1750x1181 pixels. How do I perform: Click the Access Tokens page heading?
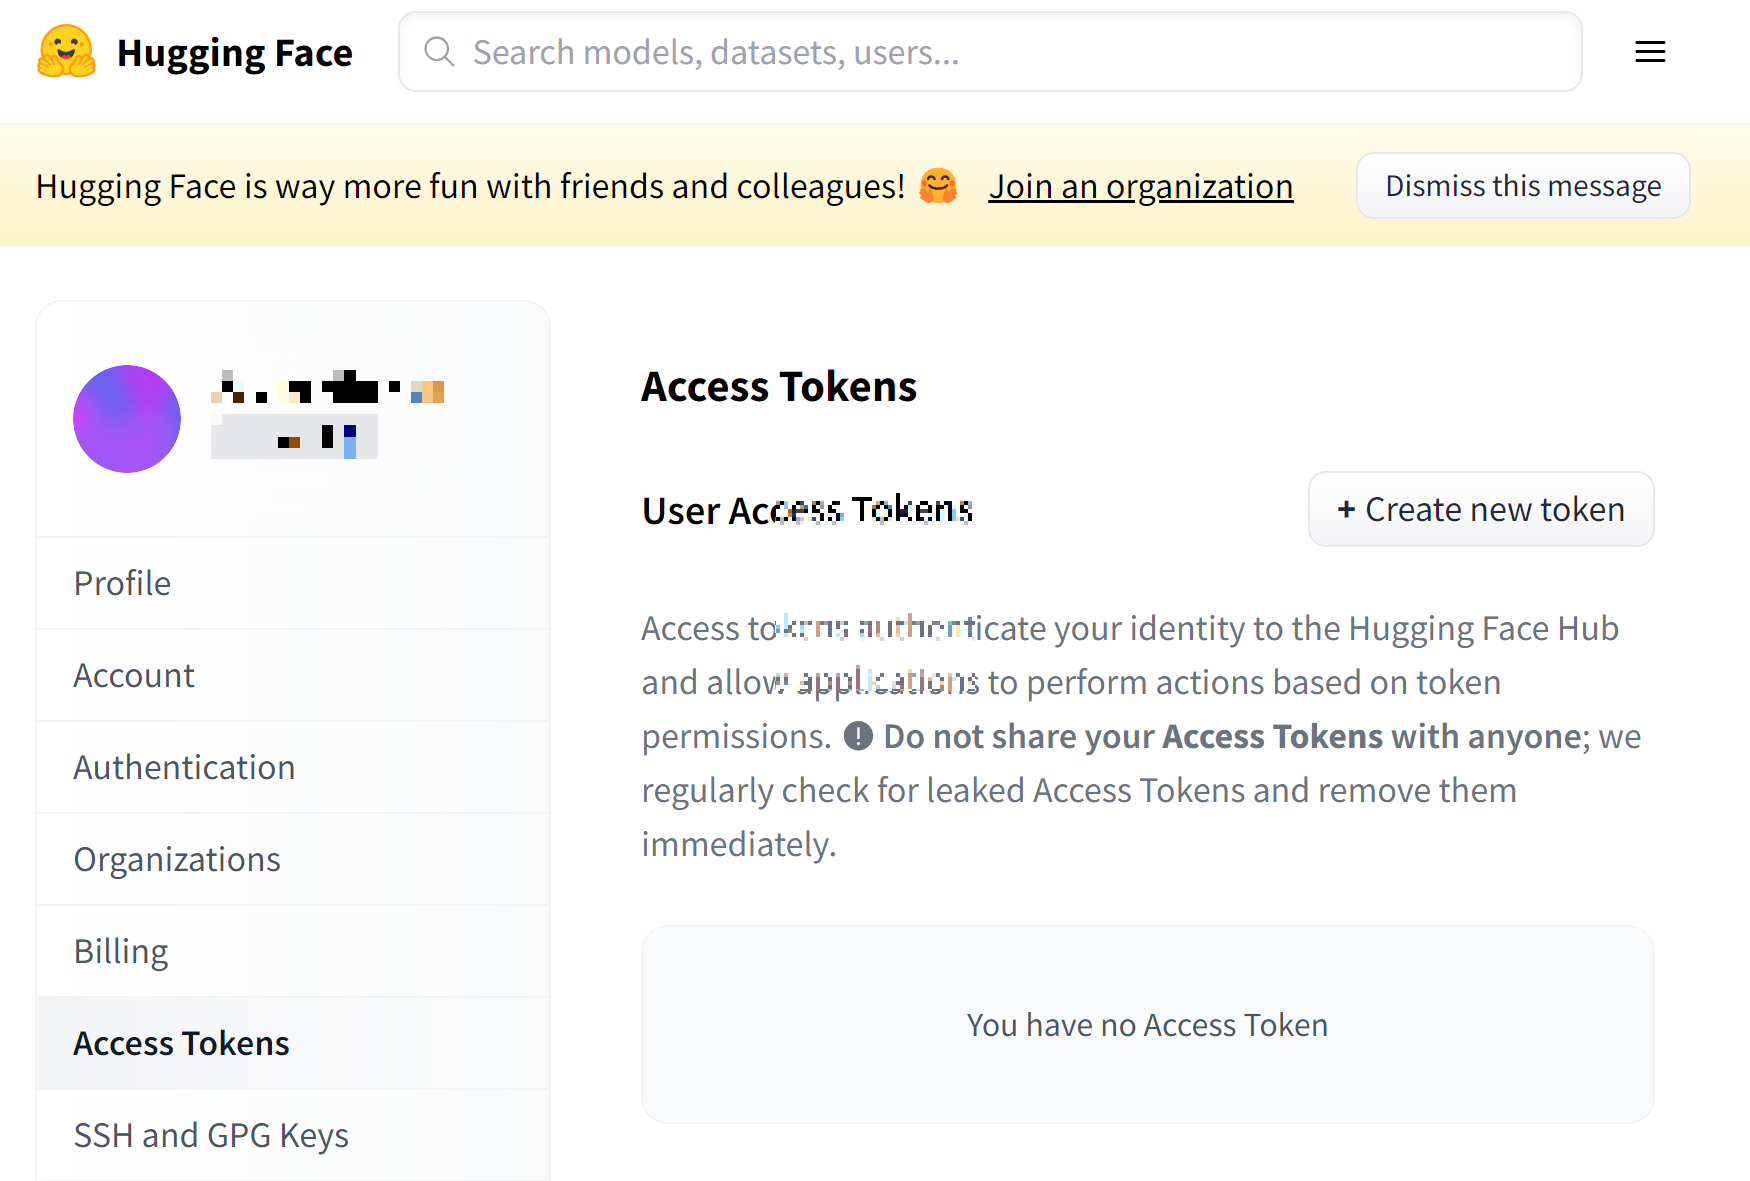point(779,386)
